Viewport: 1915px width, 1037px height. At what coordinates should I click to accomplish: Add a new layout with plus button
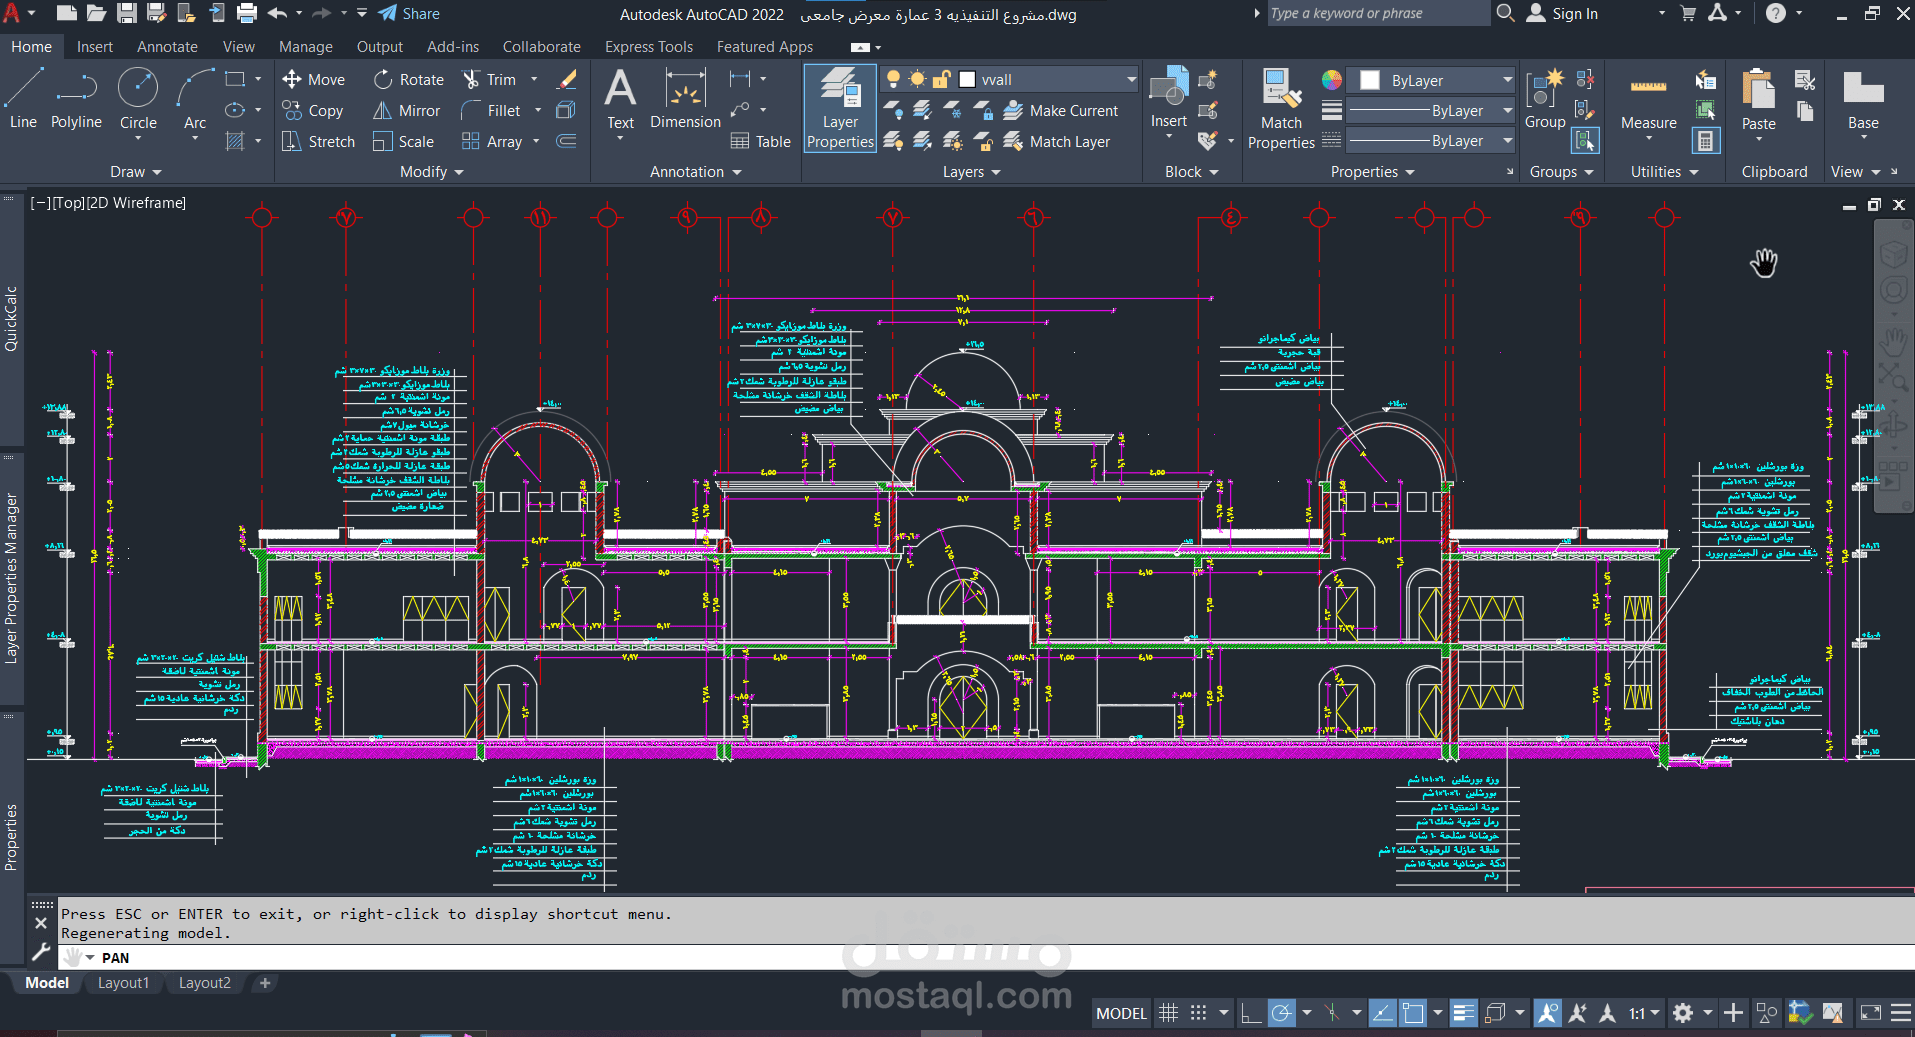point(265,983)
